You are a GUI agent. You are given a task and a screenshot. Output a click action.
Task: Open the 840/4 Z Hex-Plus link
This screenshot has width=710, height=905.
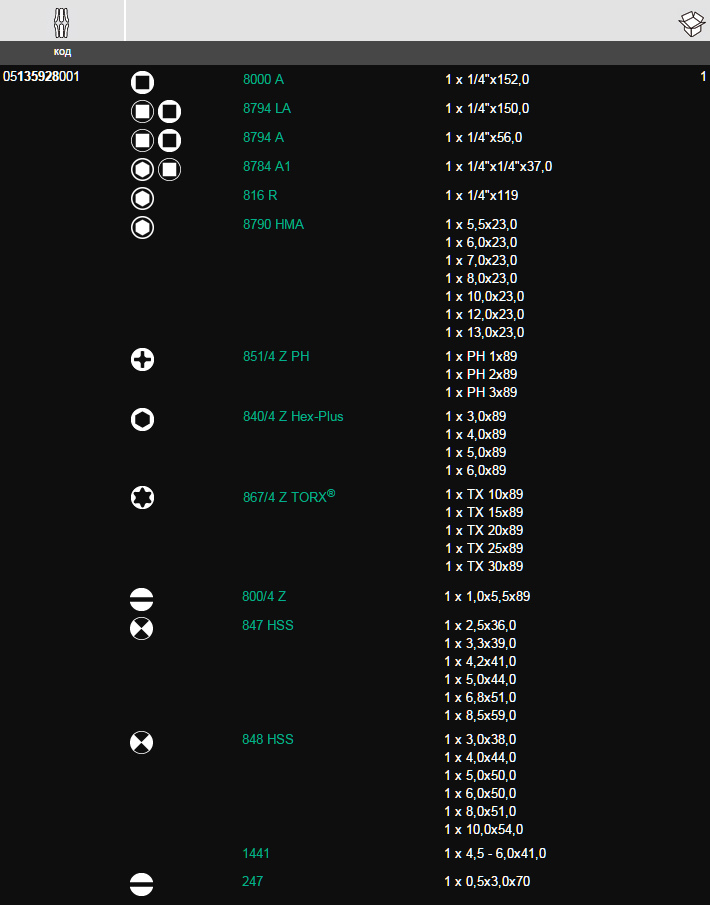293,417
